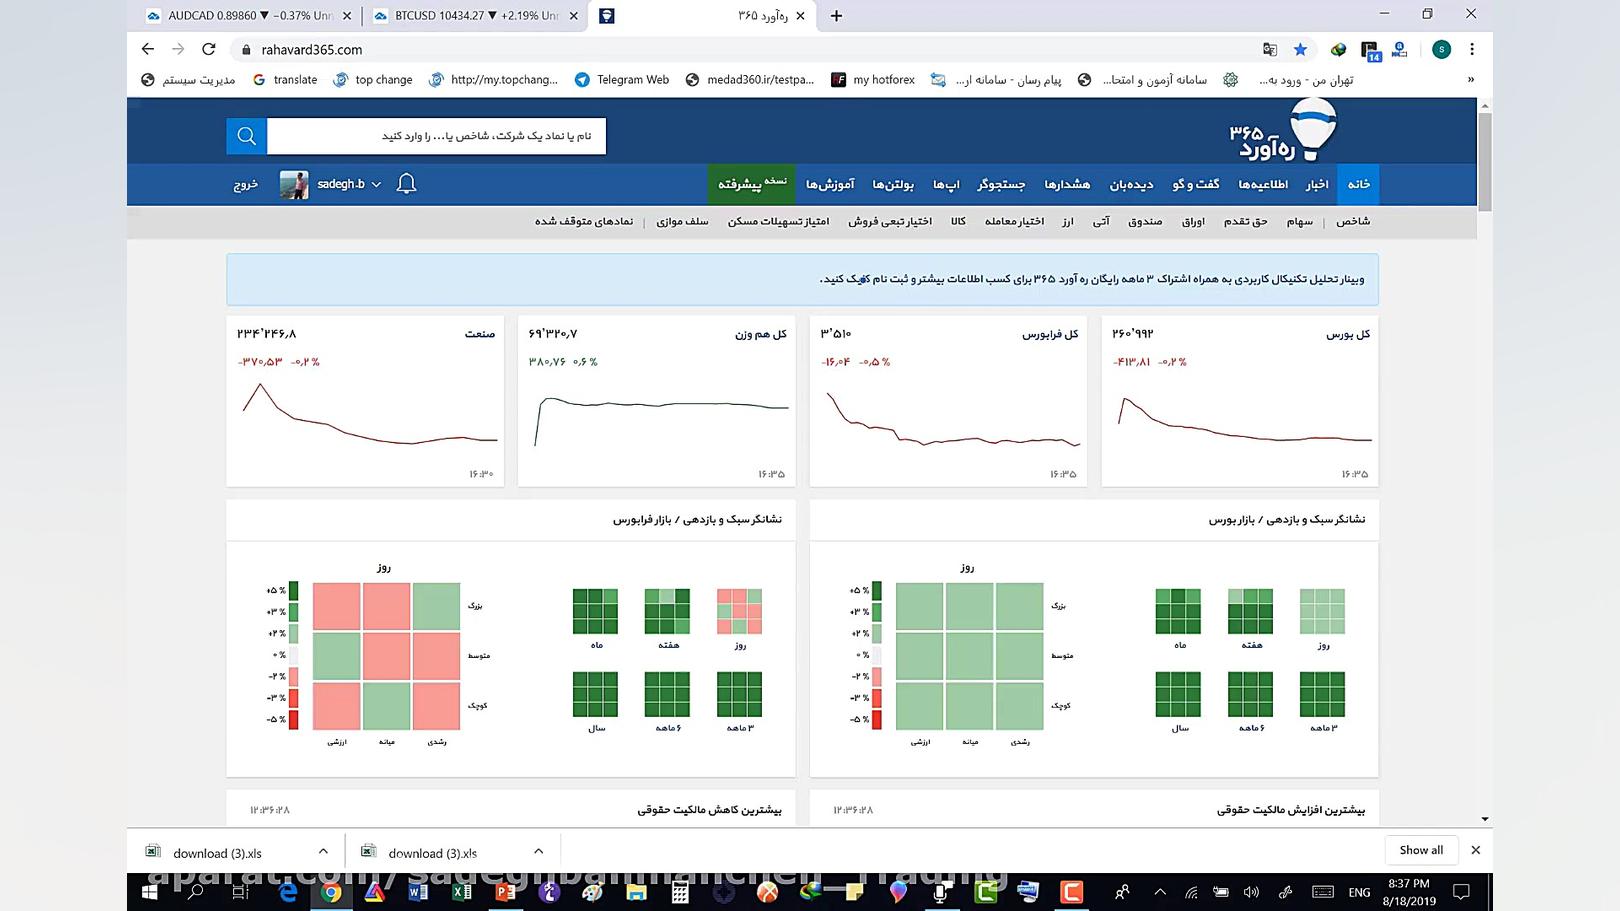Open Excel from the taskbar
The width and height of the screenshot is (1620, 911).
pos(461,892)
